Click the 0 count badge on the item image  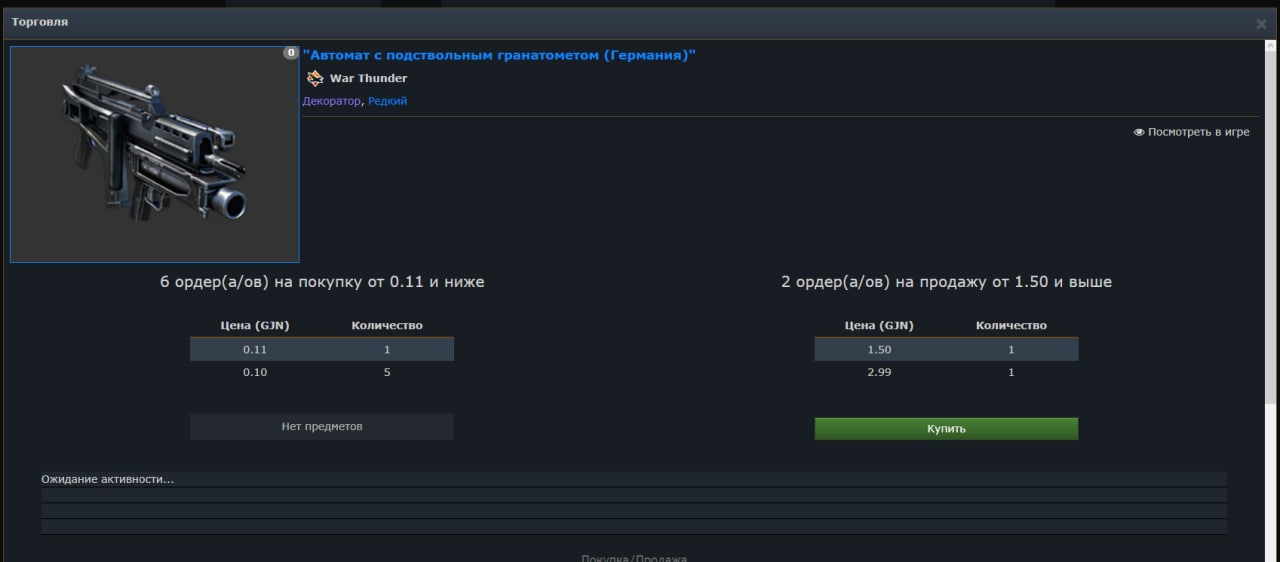291,53
